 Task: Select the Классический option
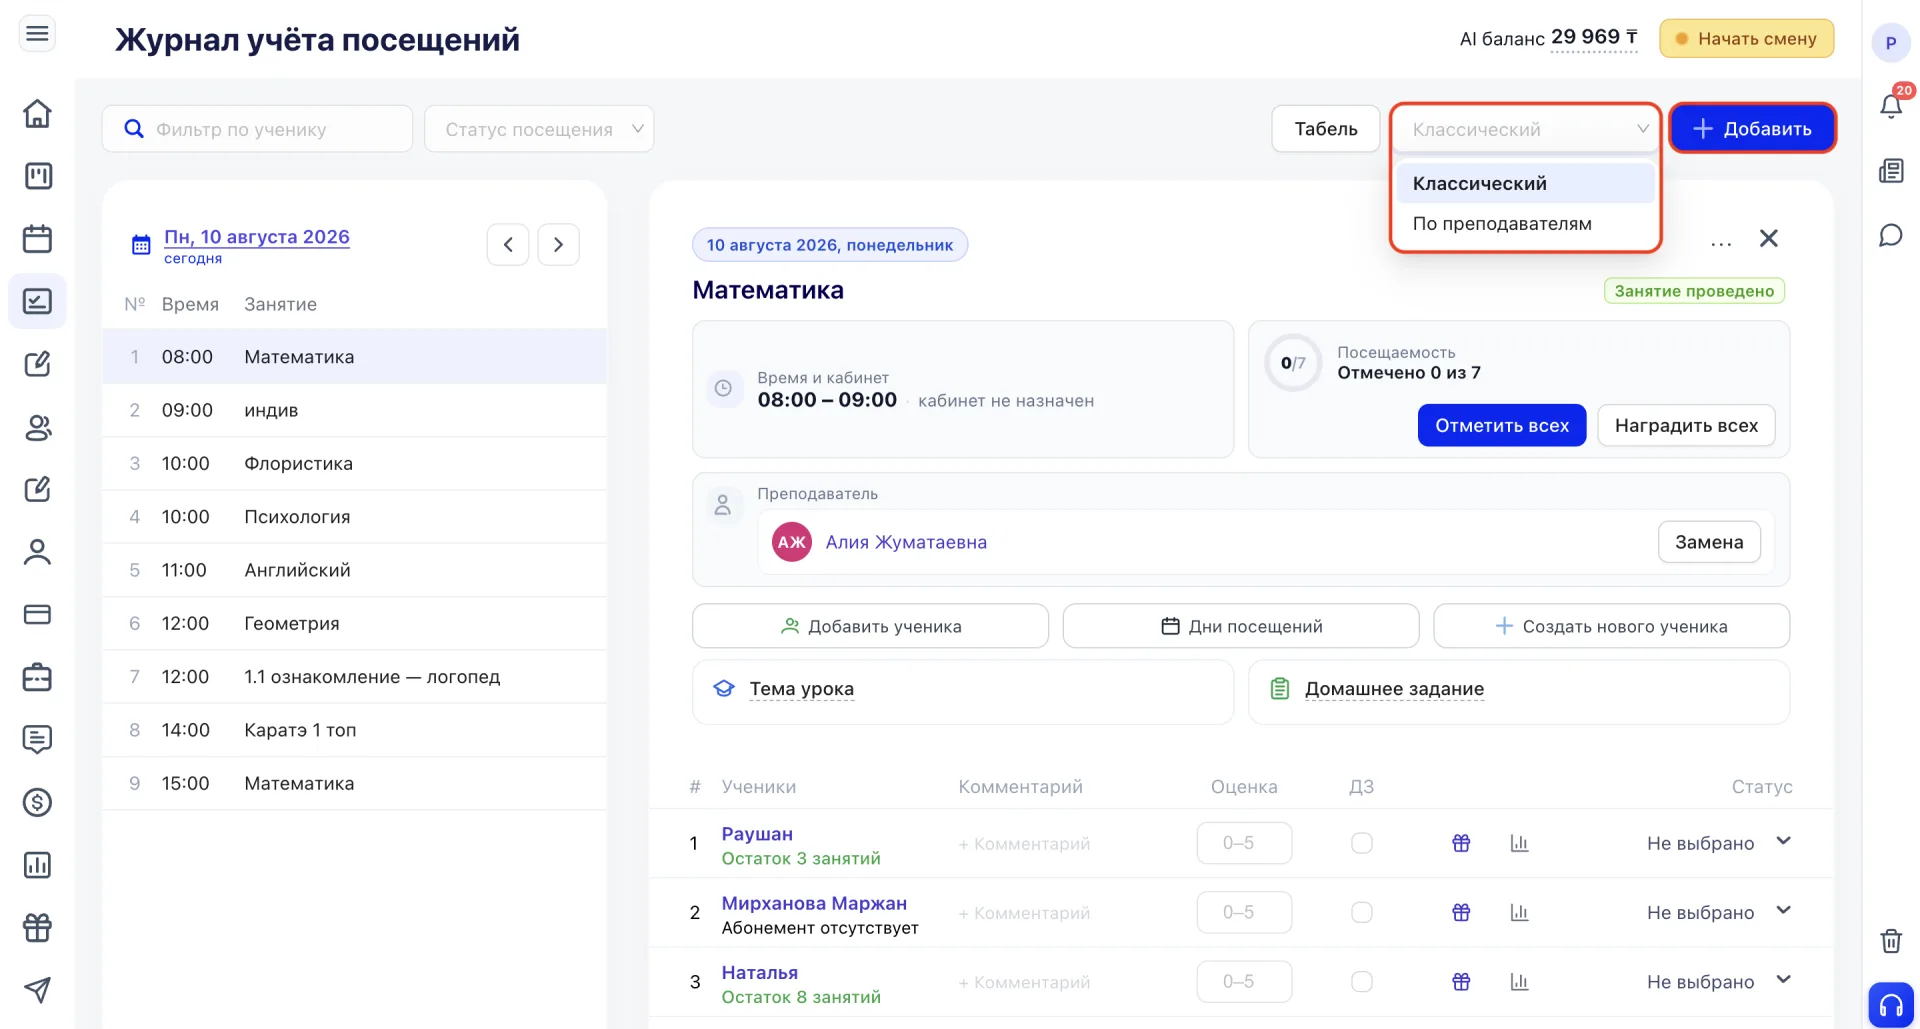coord(1526,183)
